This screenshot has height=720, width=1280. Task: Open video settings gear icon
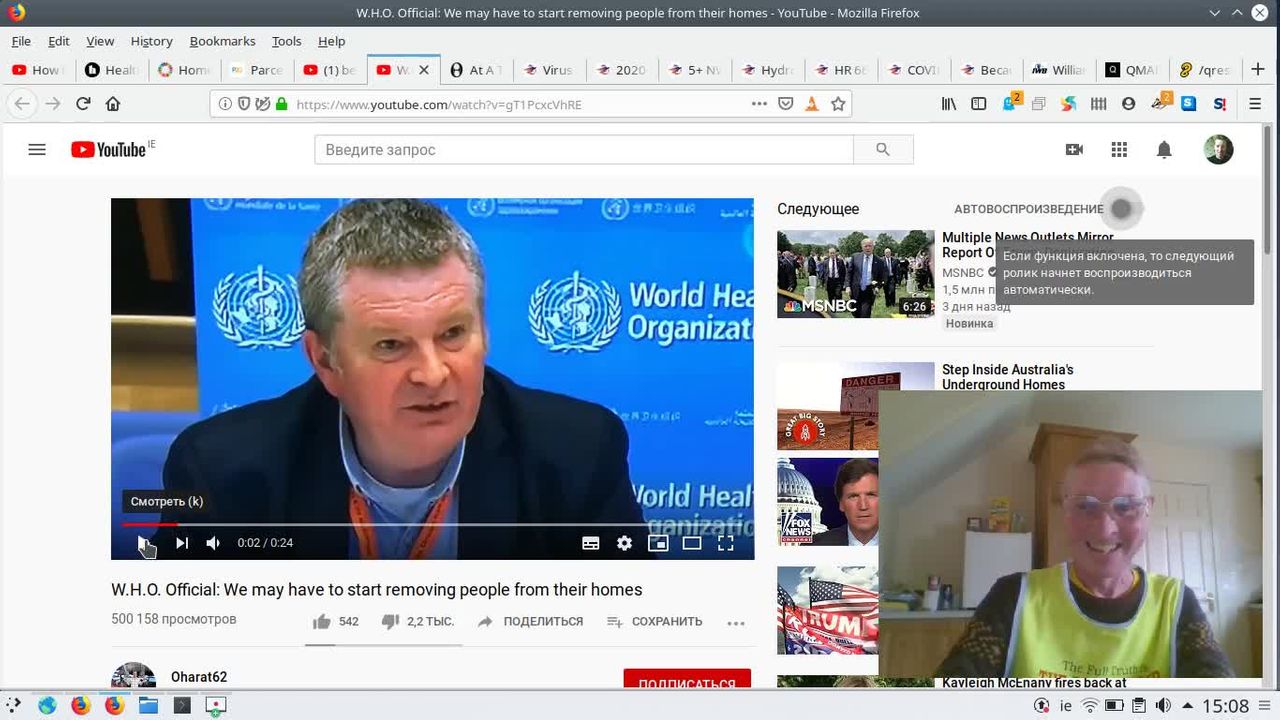click(x=624, y=543)
